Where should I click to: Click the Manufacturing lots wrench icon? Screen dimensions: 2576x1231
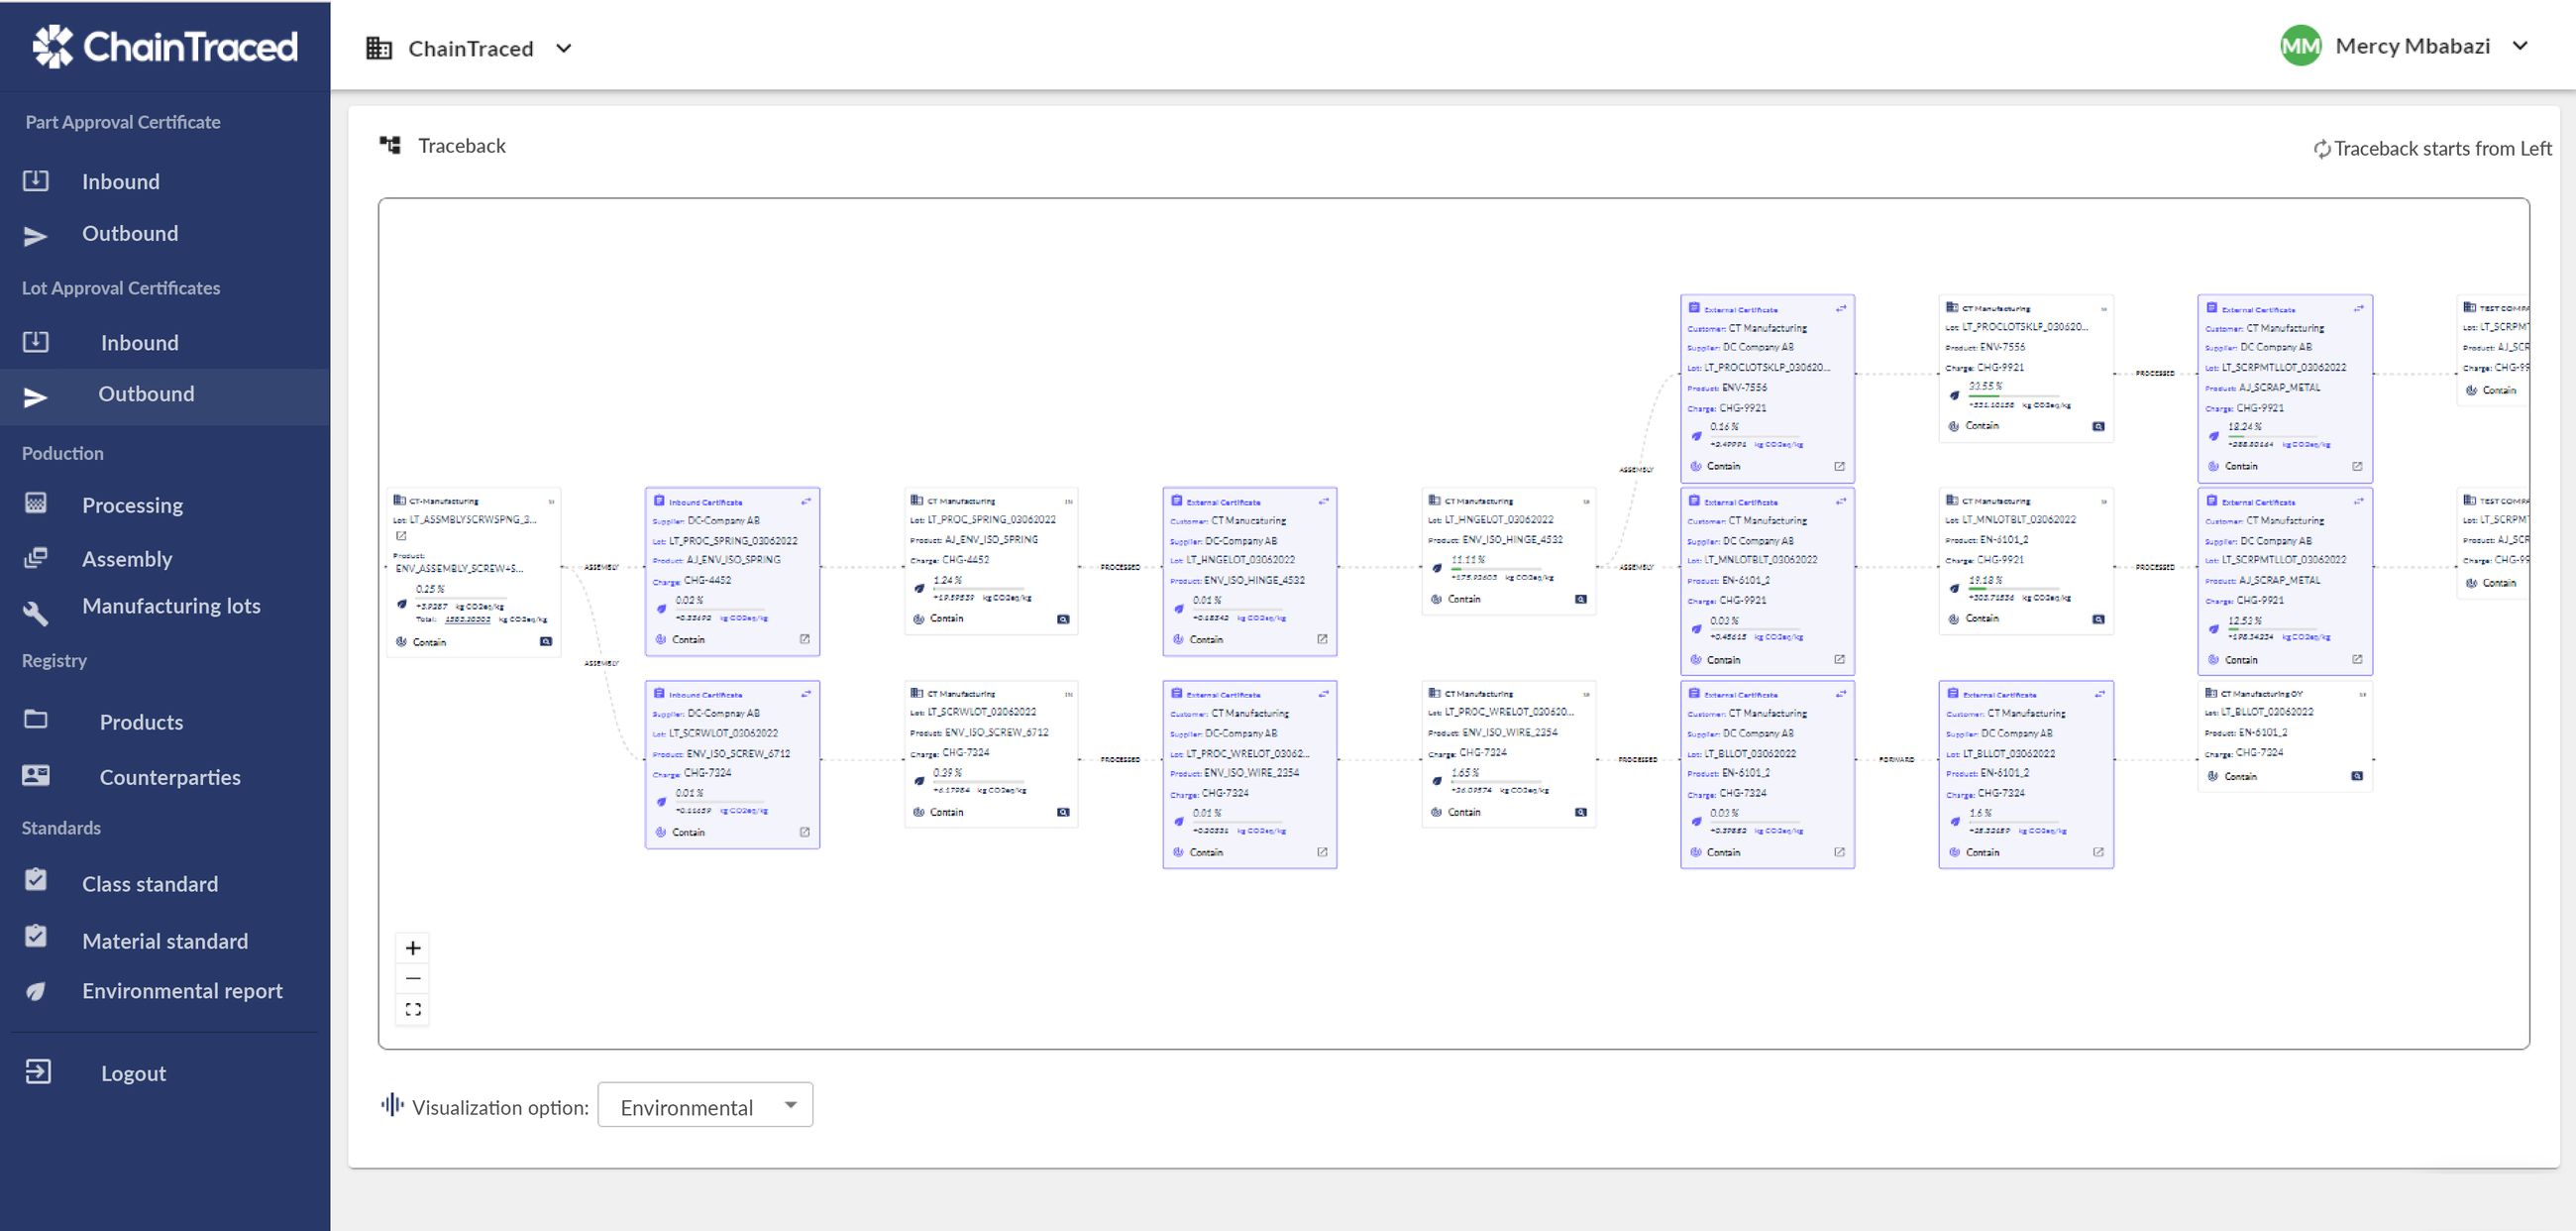point(36,612)
